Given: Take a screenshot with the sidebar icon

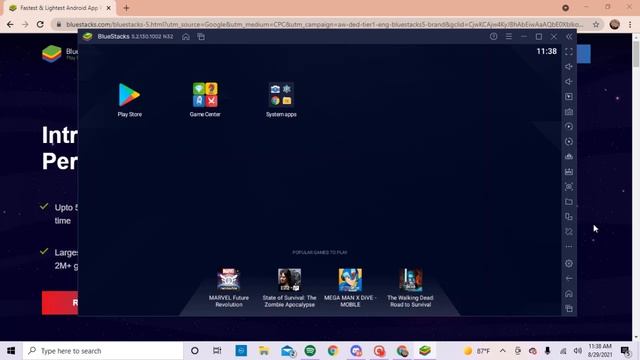Looking at the screenshot, I should click(569, 187).
